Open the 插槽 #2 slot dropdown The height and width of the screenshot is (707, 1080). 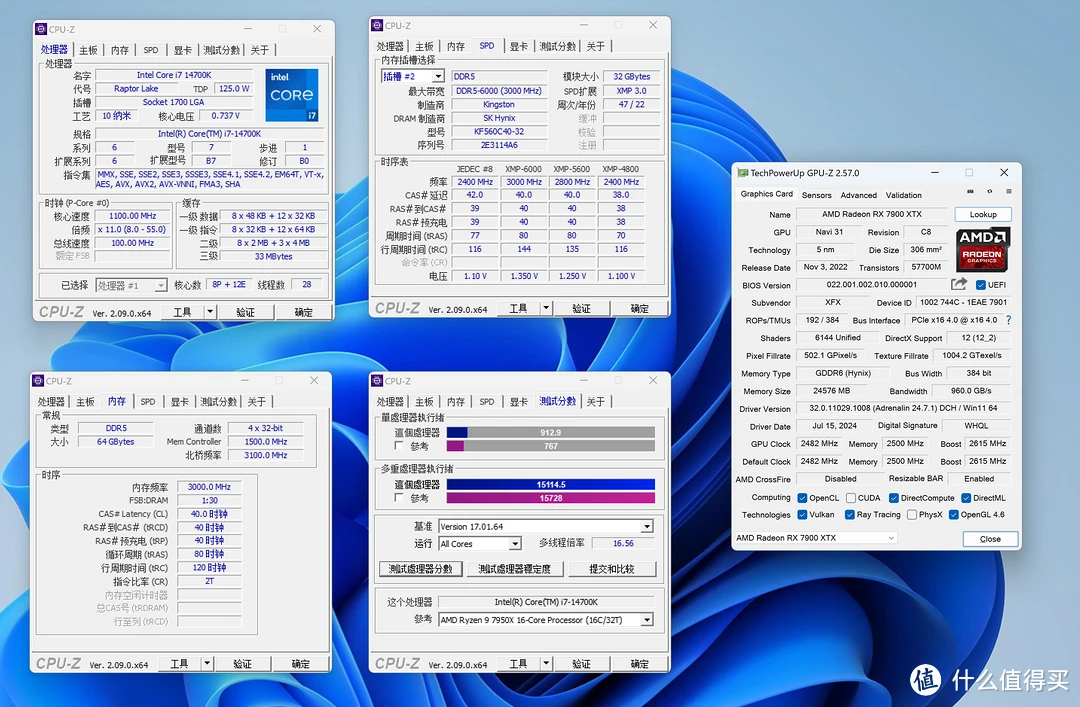pos(413,76)
